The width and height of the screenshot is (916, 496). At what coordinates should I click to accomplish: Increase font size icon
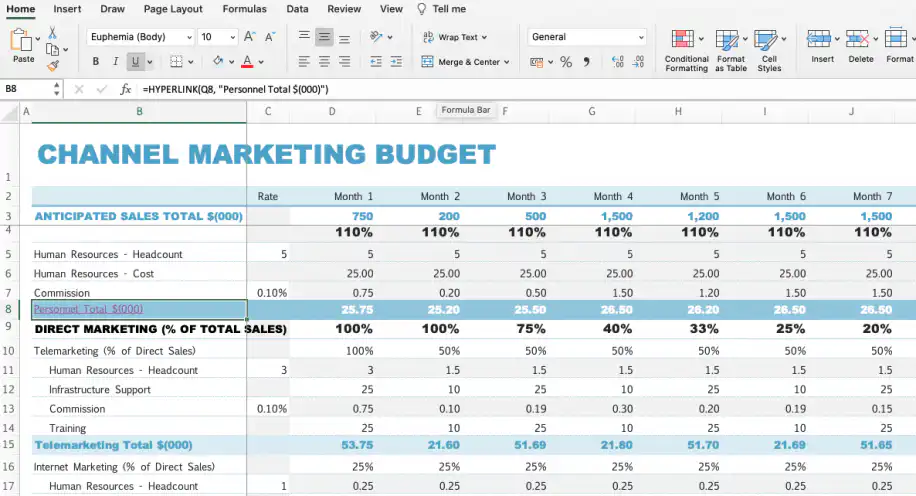pos(249,37)
